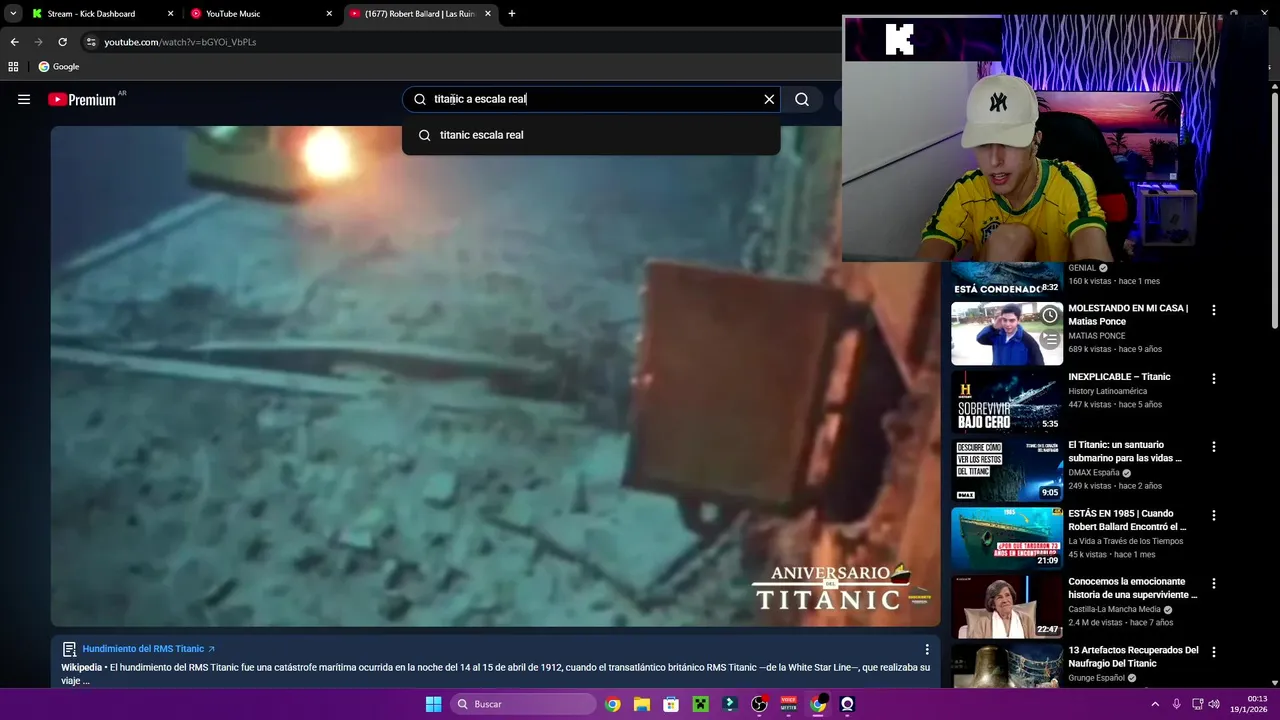Select the Robert Ballard YouTube tab

420,14
